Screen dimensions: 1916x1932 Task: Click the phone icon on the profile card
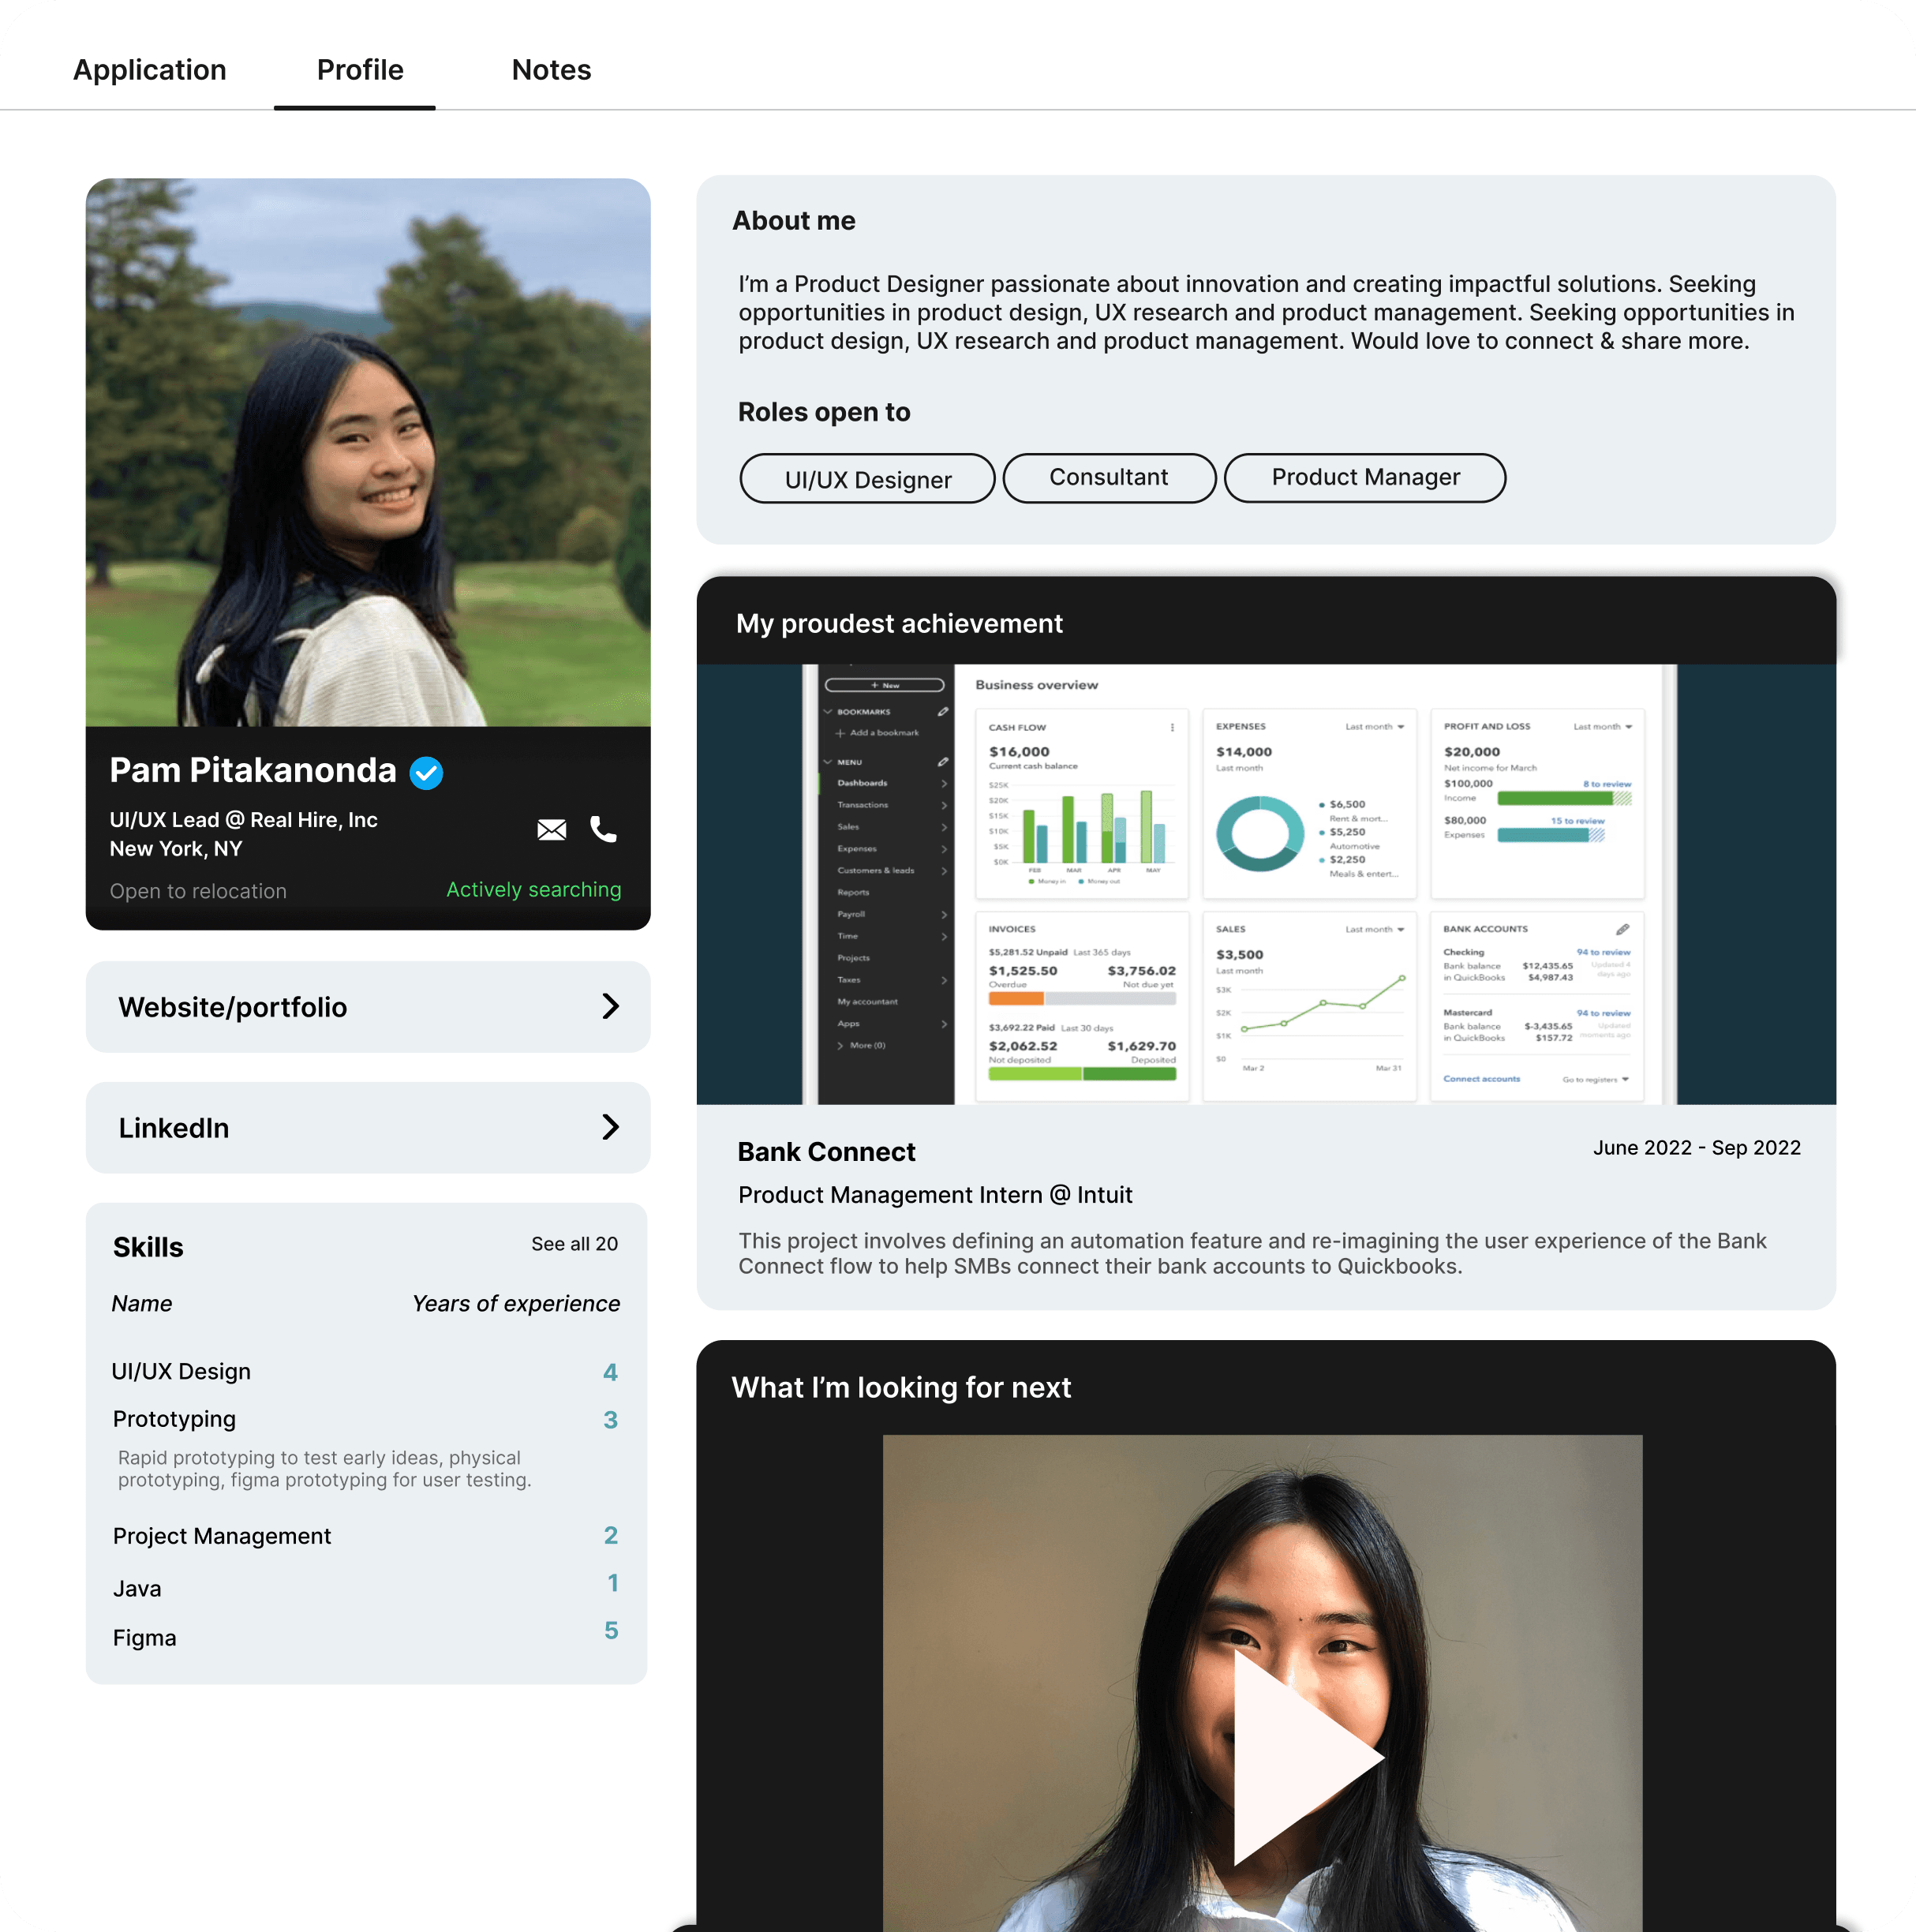pos(603,830)
